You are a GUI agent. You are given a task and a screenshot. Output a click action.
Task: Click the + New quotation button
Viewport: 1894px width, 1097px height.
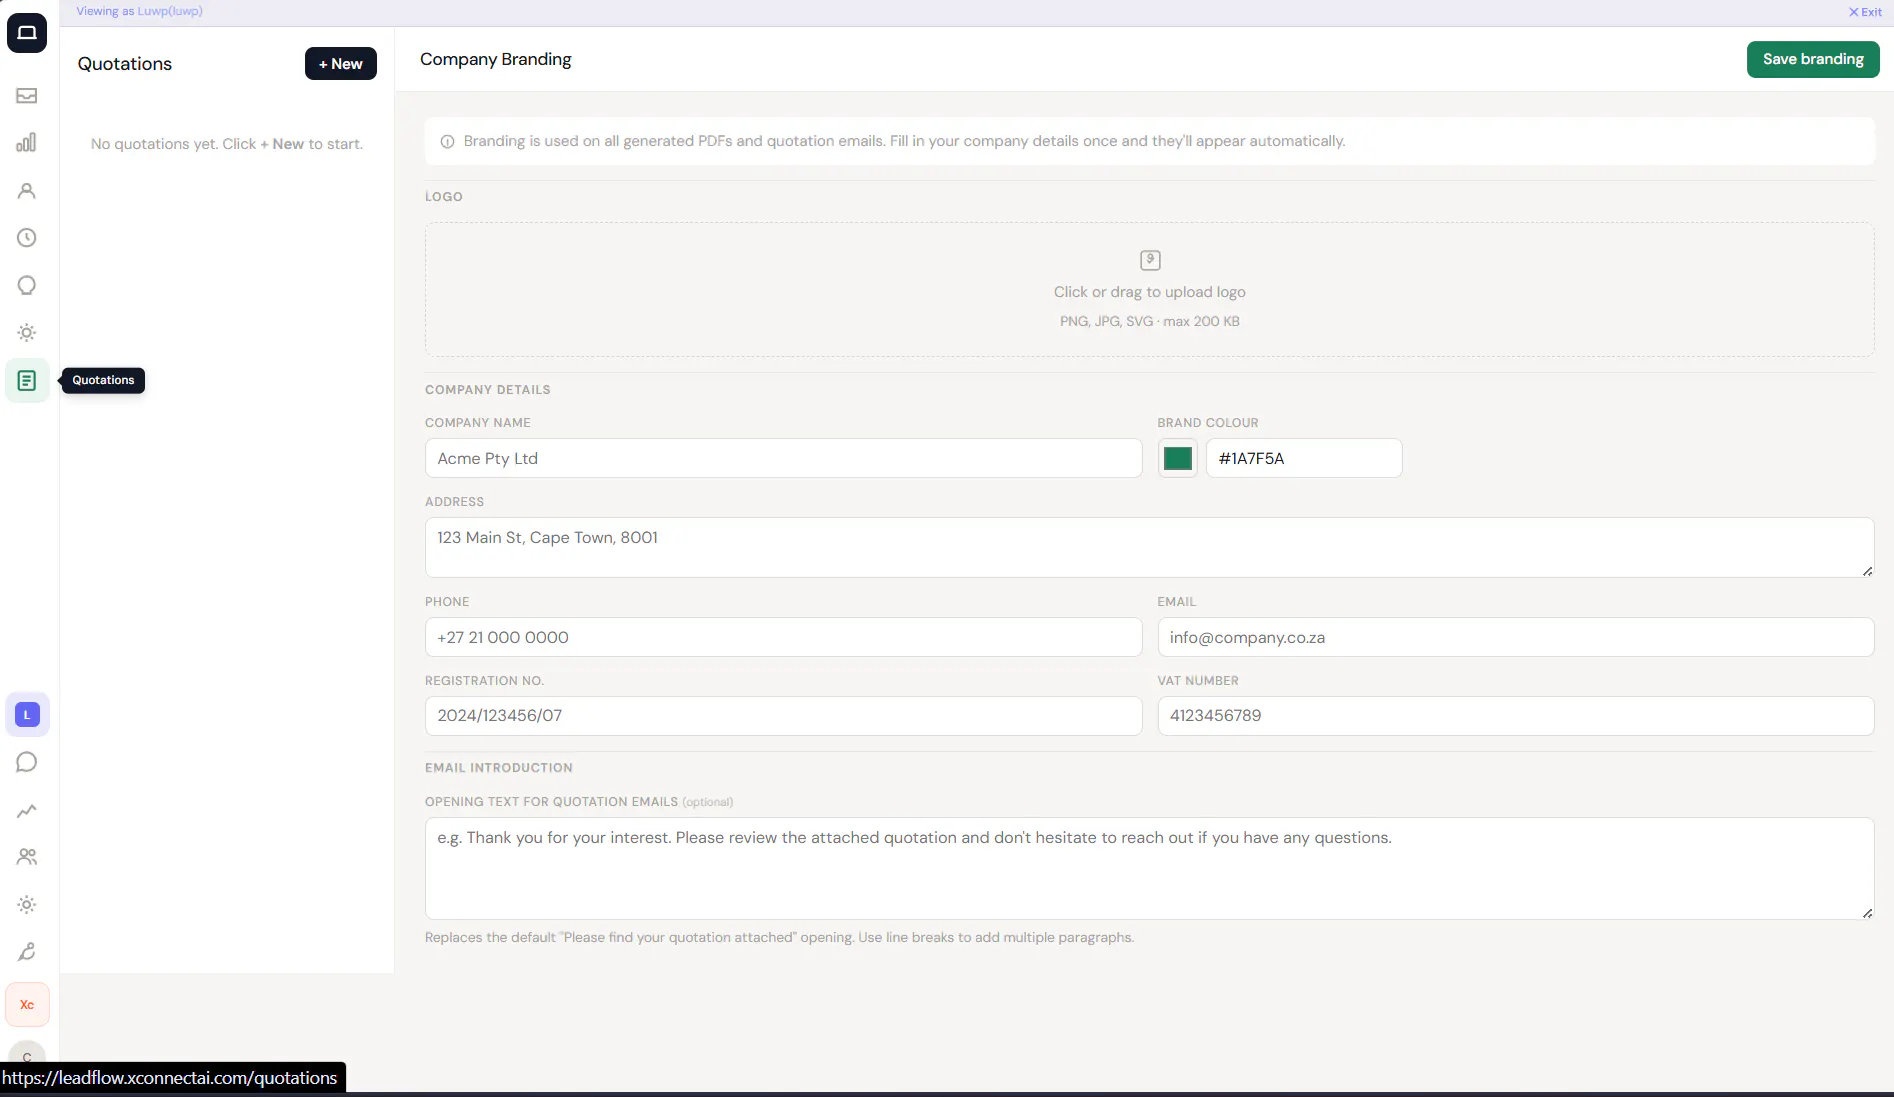click(341, 64)
